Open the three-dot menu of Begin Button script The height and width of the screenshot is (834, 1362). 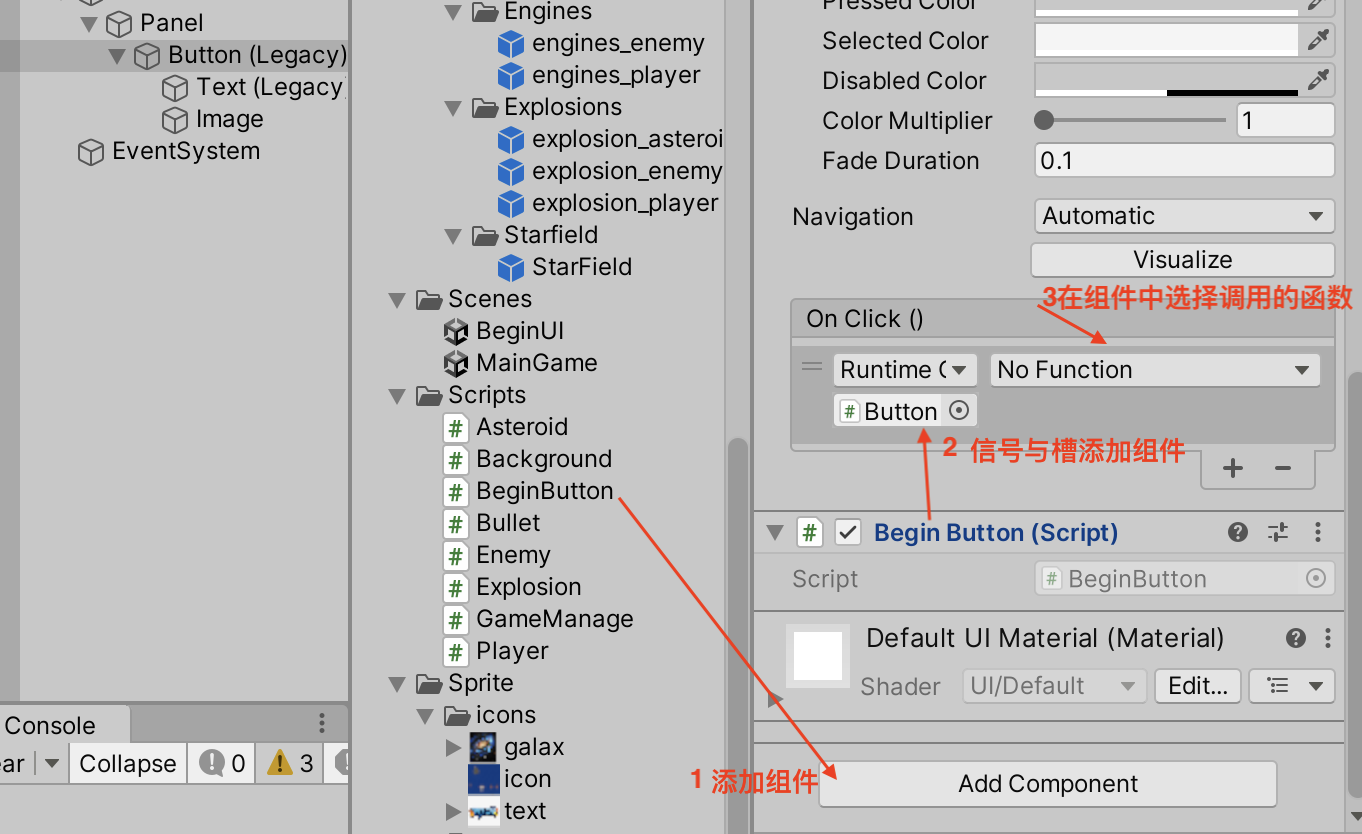click(1318, 532)
